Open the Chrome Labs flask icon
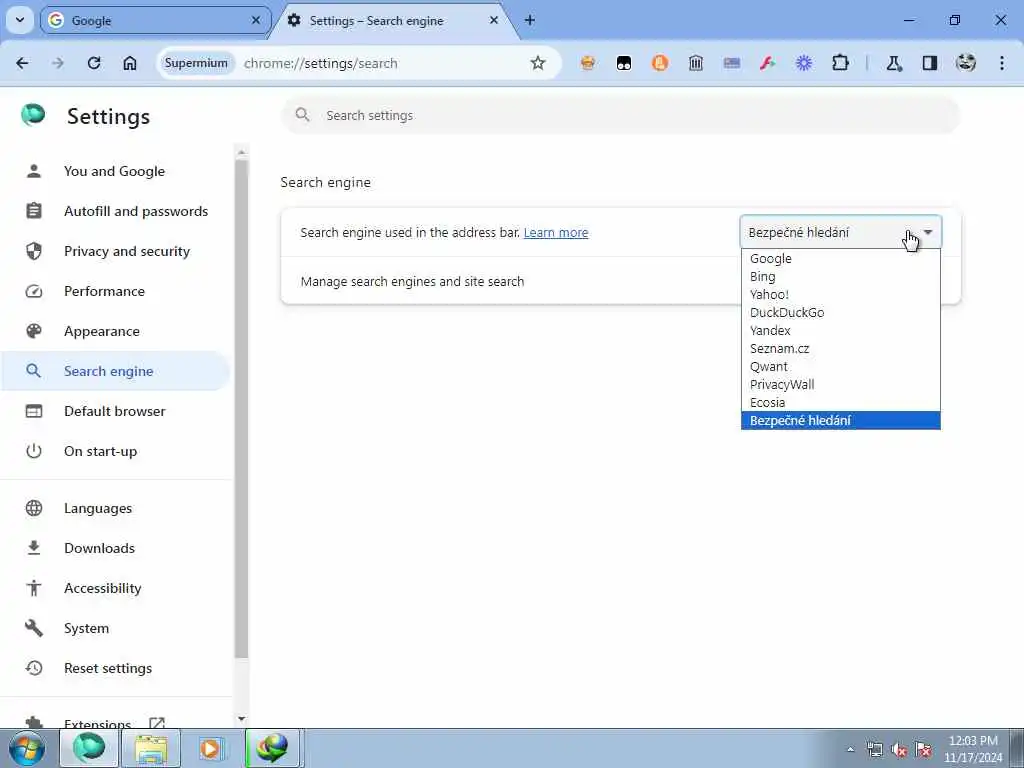 894,63
